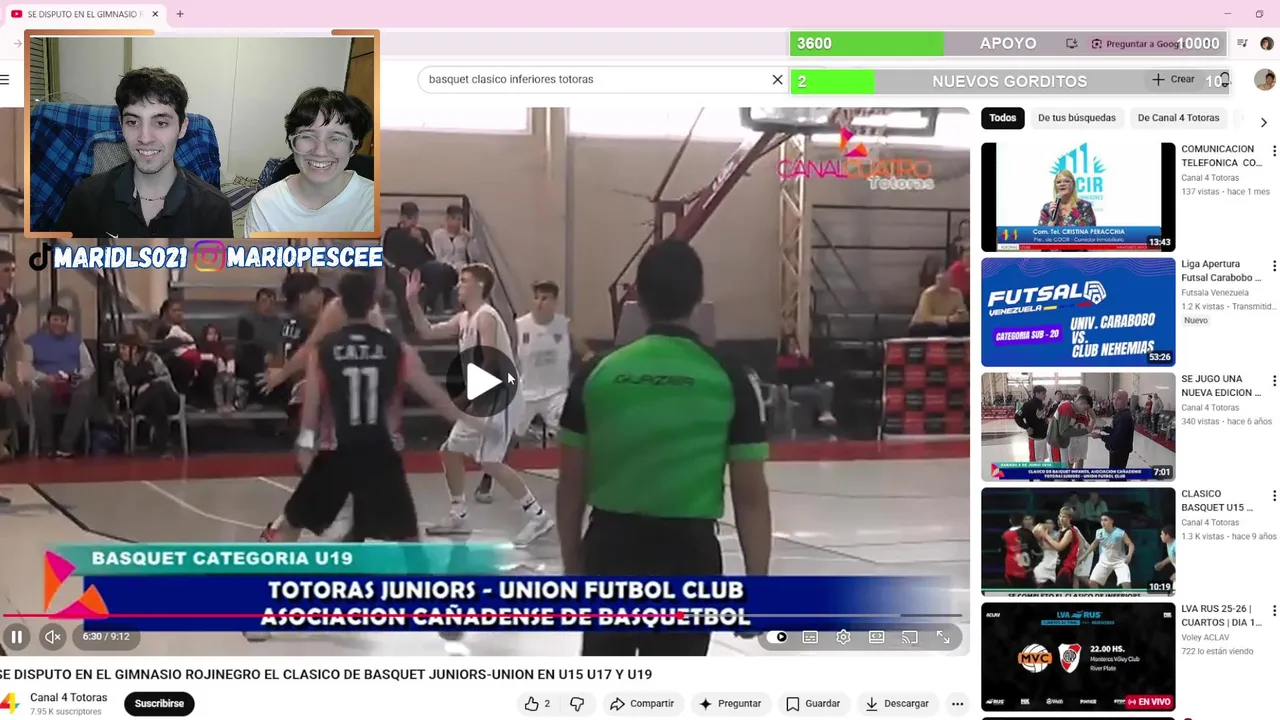Image resolution: width=1280 pixels, height=720 pixels.
Task: Open options for LVA RUS 25-26 video
Action: [1273, 611]
